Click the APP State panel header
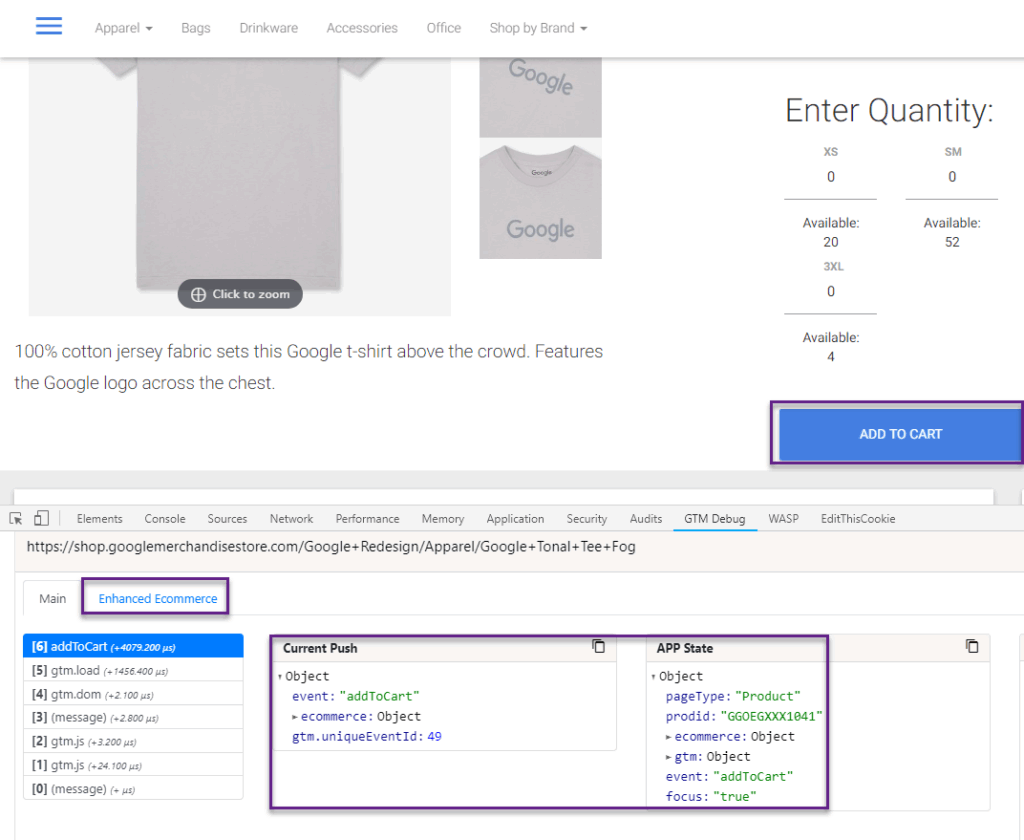The image size is (1024, 840). (x=818, y=648)
